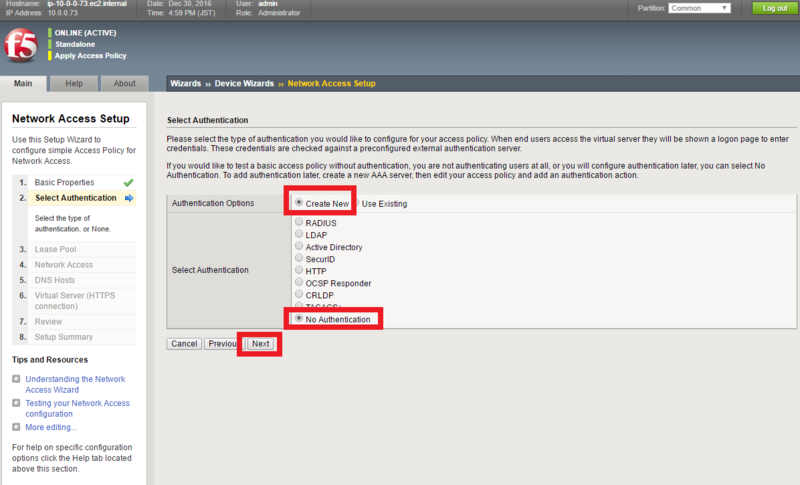Select Setup Summary wizard step
Image resolution: width=800 pixels, height=485 pixels.
click(x=64, y=337)
